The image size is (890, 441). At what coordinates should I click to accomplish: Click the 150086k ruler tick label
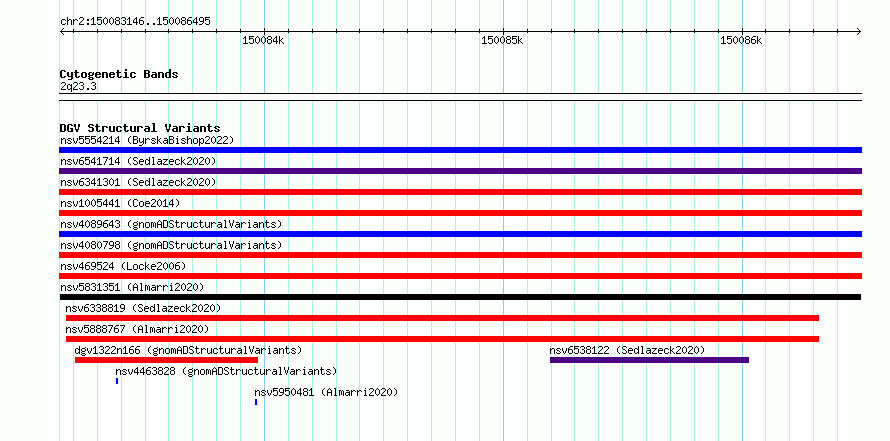(x=741, y=40)
